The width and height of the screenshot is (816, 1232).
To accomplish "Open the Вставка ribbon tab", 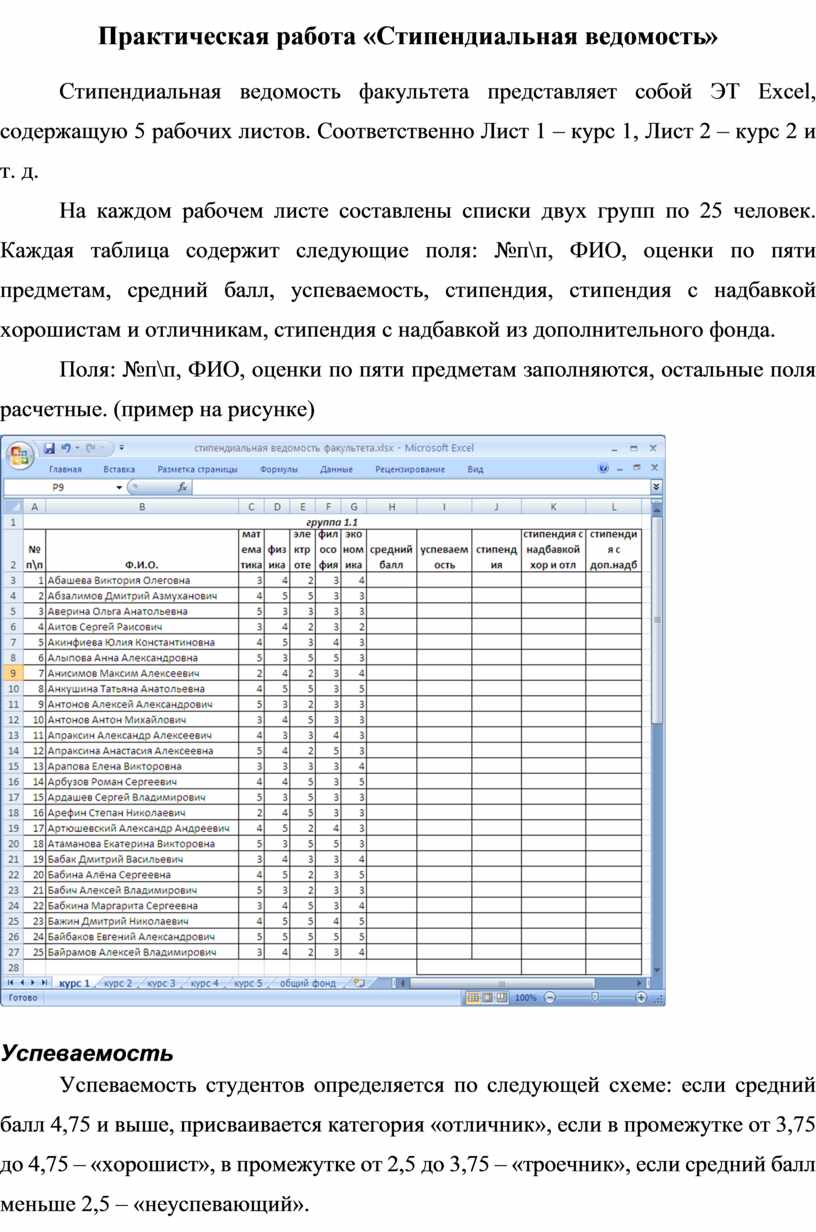I will click(x=119, y=469).
